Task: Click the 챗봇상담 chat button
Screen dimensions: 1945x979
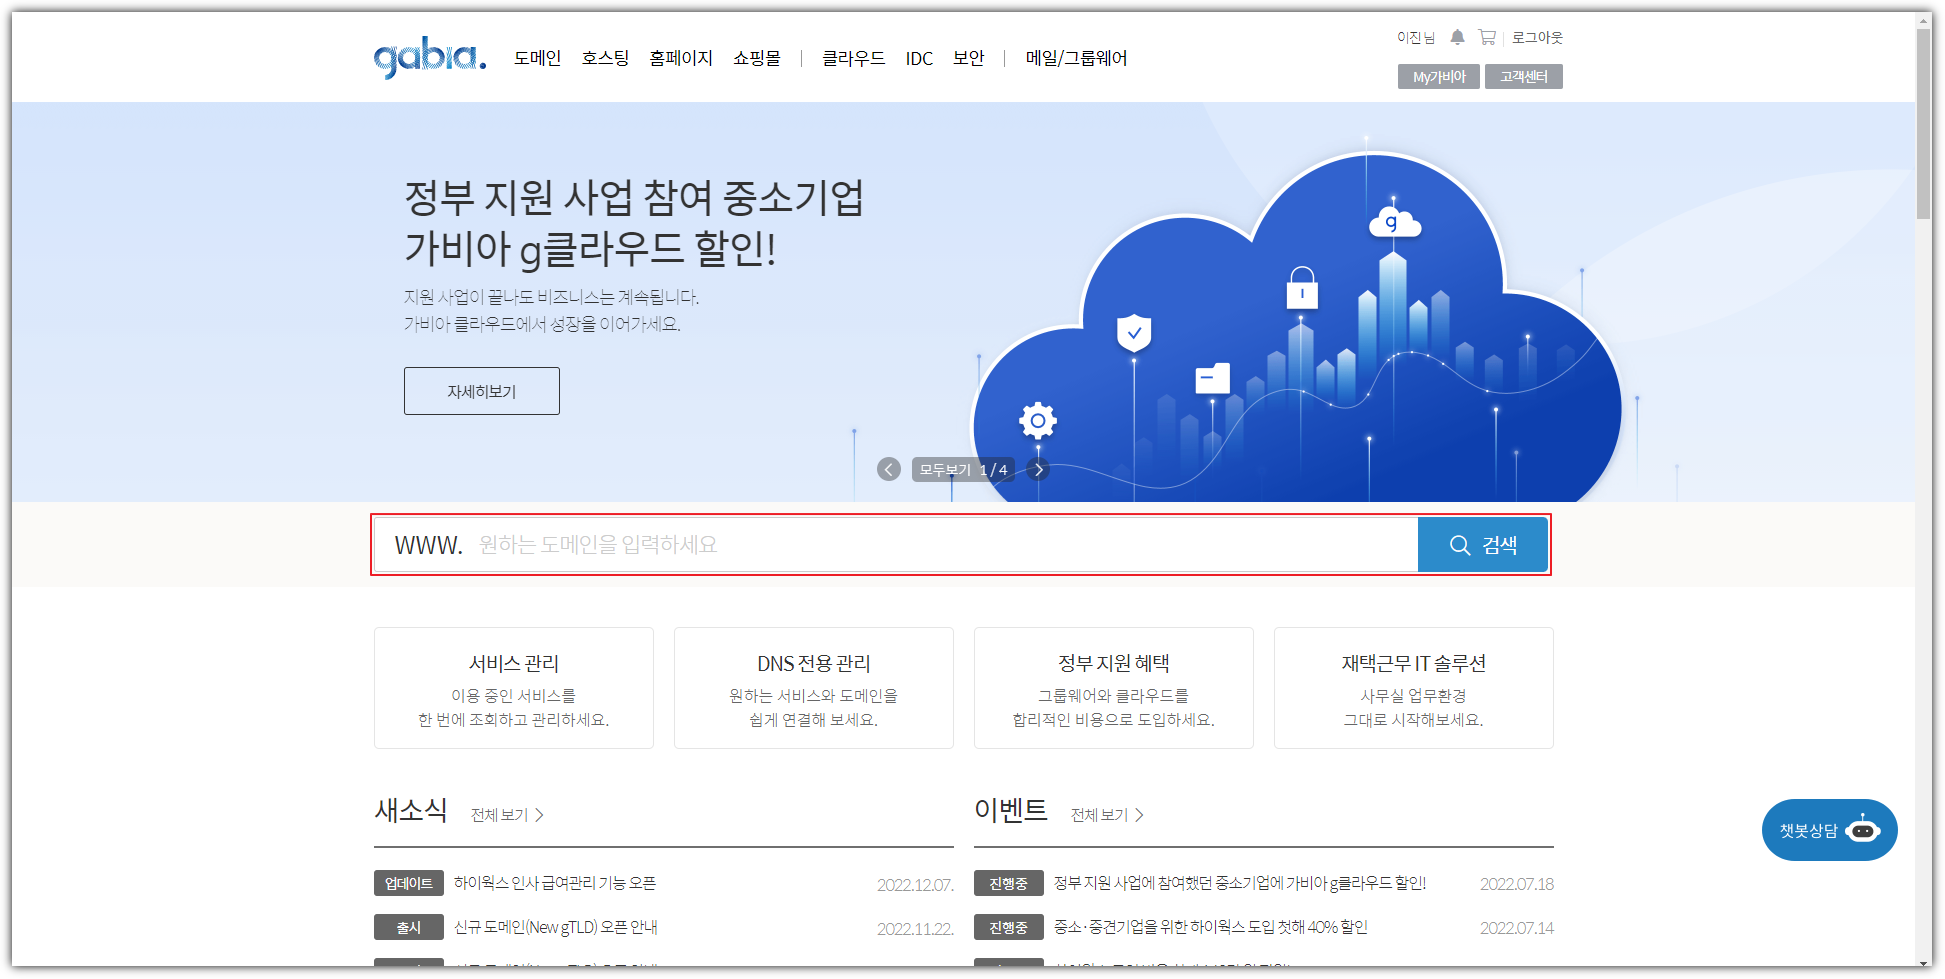Action: (x=1829, y=830)
